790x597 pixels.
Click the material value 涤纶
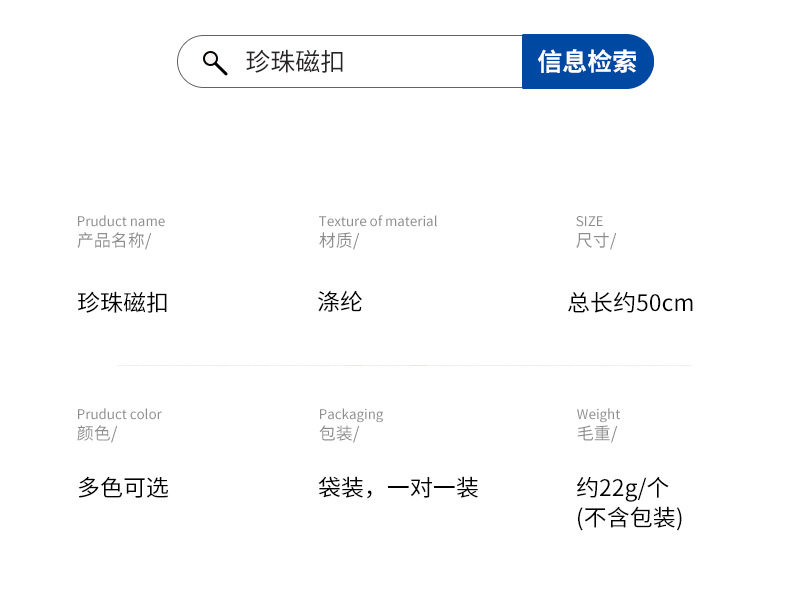click(340, 302)
